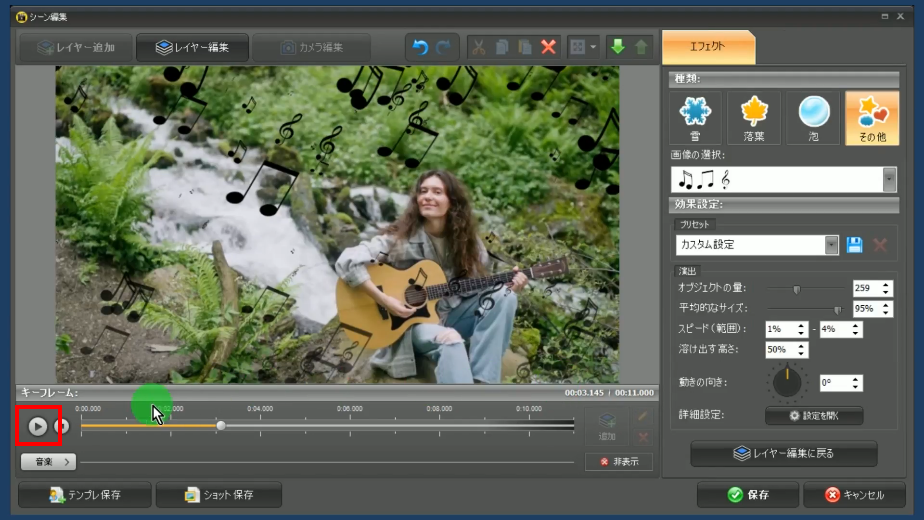Open the grid layout dropdown in toolbar
The width and height of the screenshot is (924, 520).
[x=583, y=47]
